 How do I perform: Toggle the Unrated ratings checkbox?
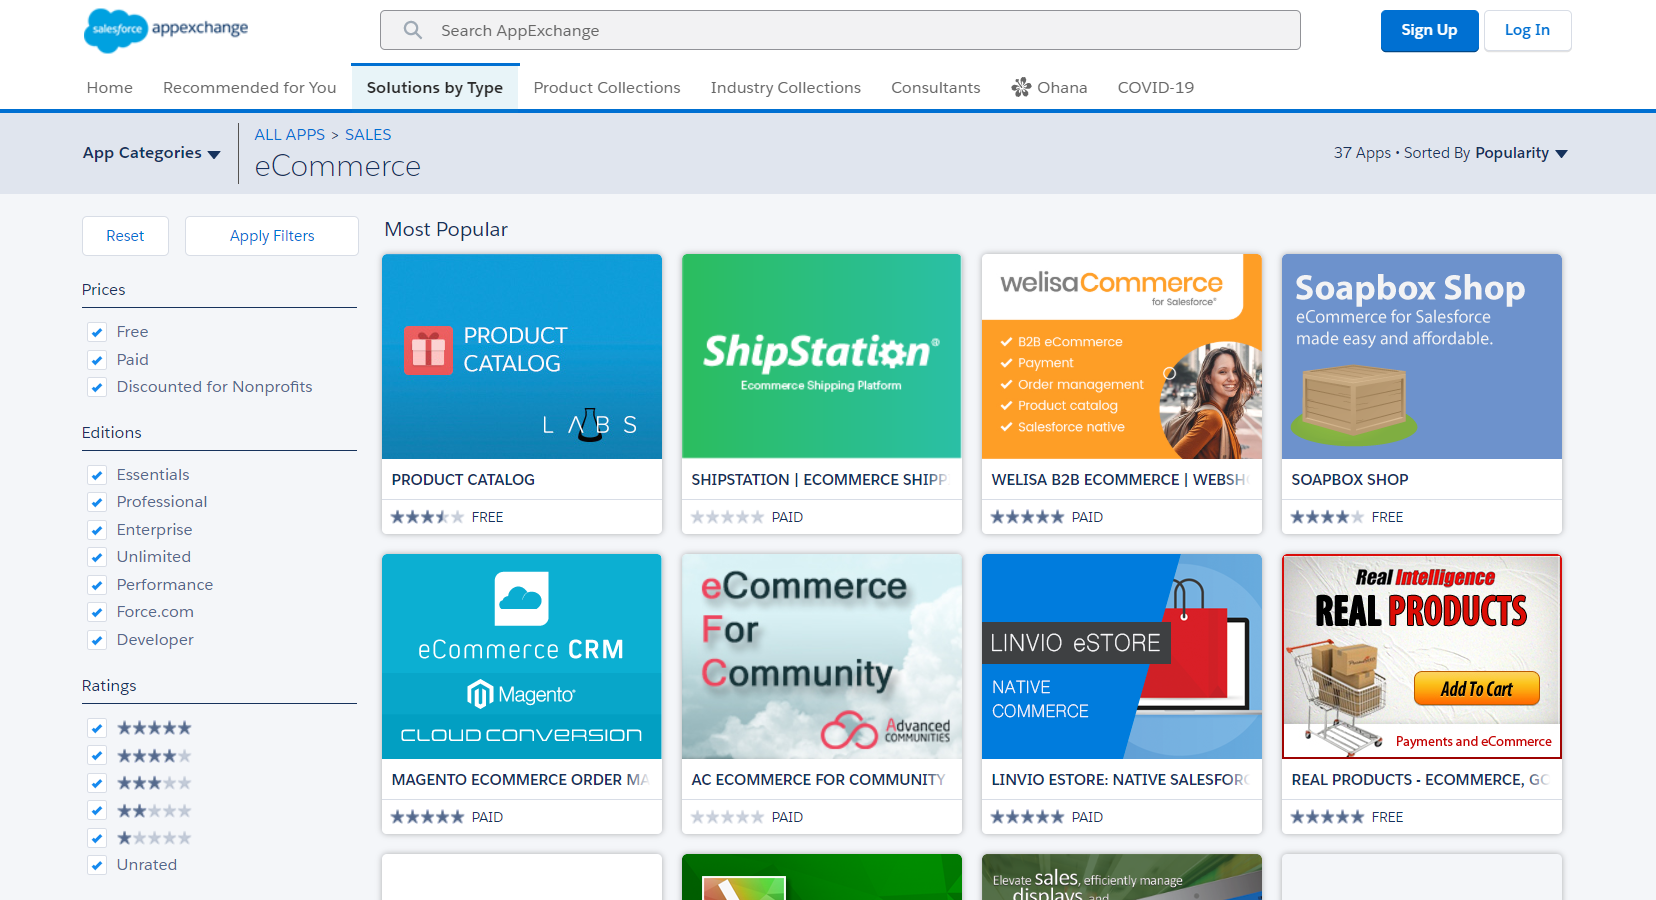(x=97, y=866)
